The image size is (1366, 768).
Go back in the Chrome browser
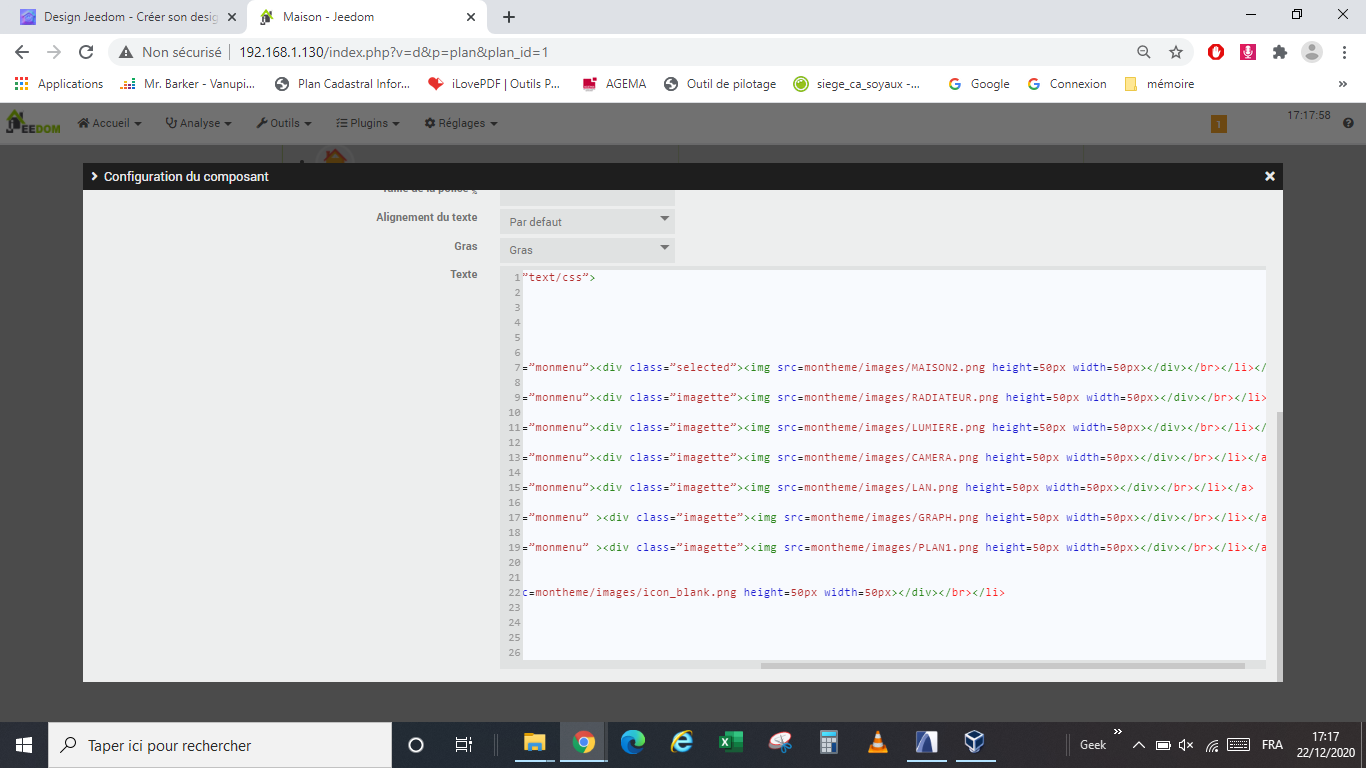click(22, 52)
